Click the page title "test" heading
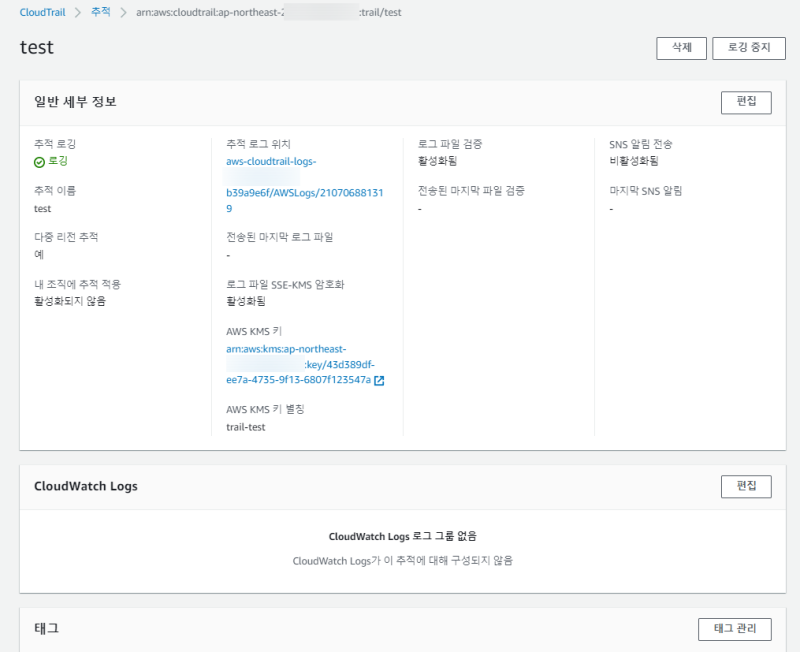 (x=37, y=48)
